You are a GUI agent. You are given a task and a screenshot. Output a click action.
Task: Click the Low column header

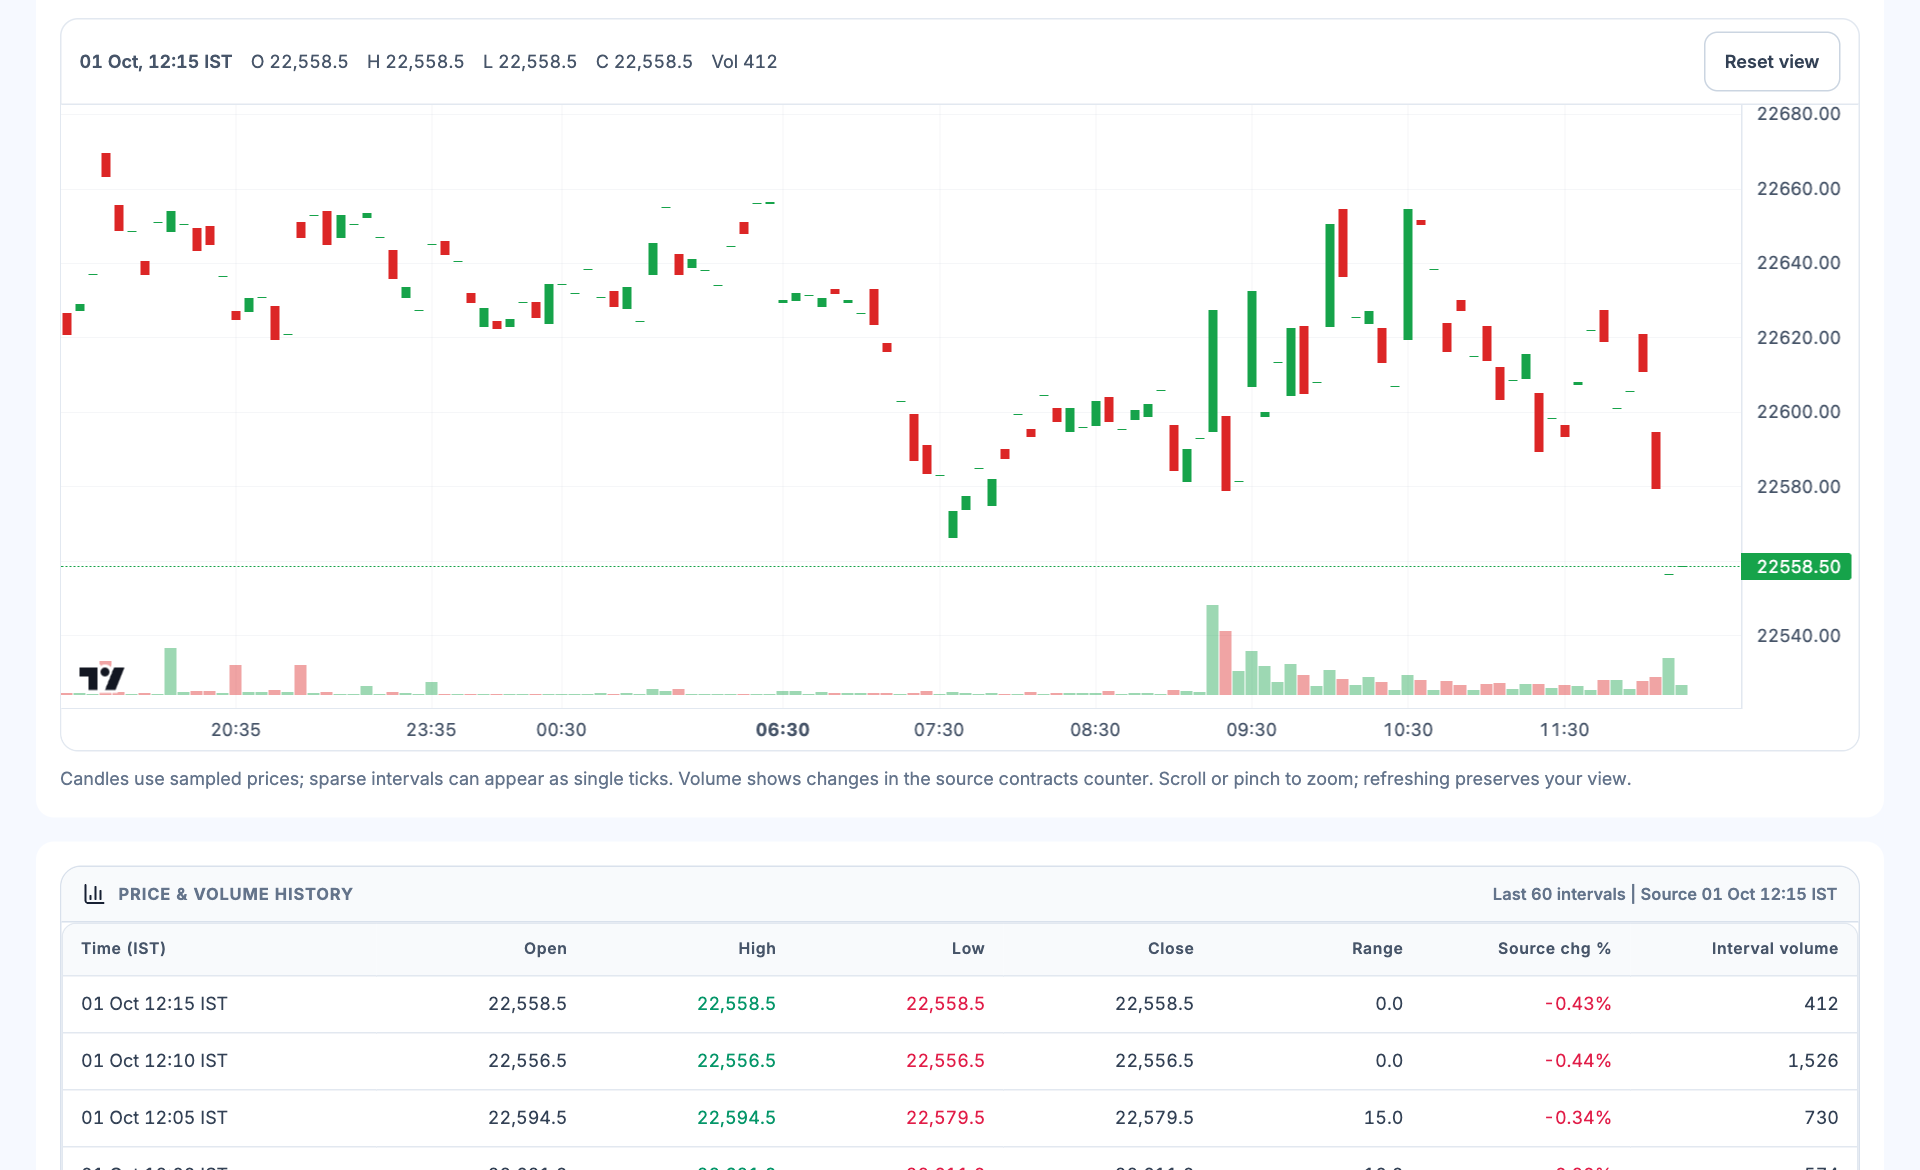point(968,948)
